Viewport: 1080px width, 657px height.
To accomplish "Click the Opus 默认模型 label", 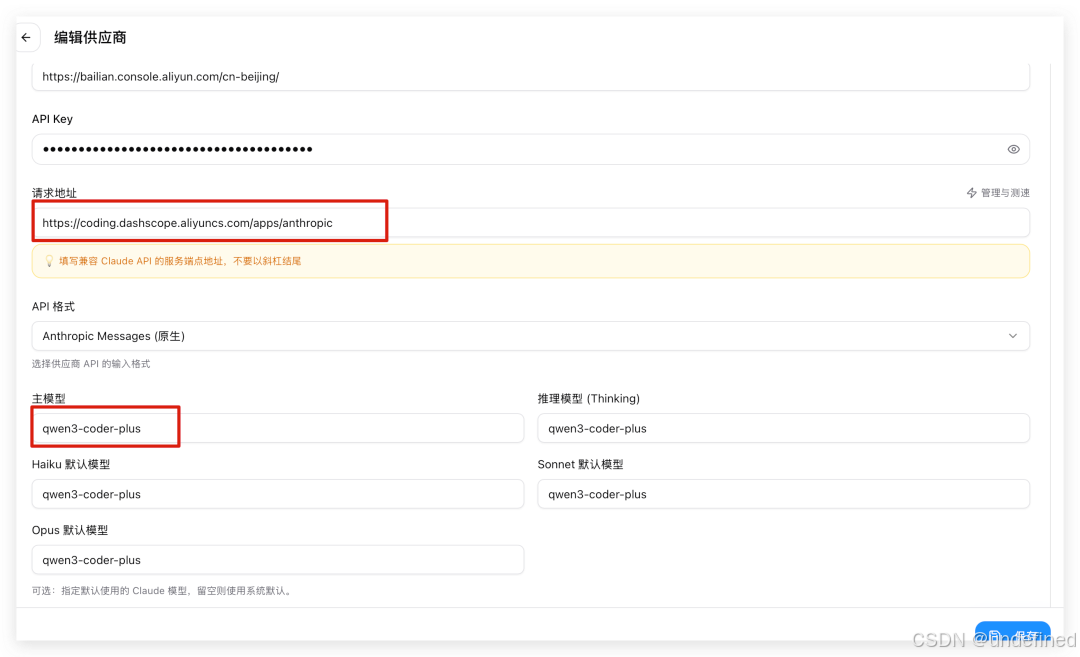I will point(70,530).
